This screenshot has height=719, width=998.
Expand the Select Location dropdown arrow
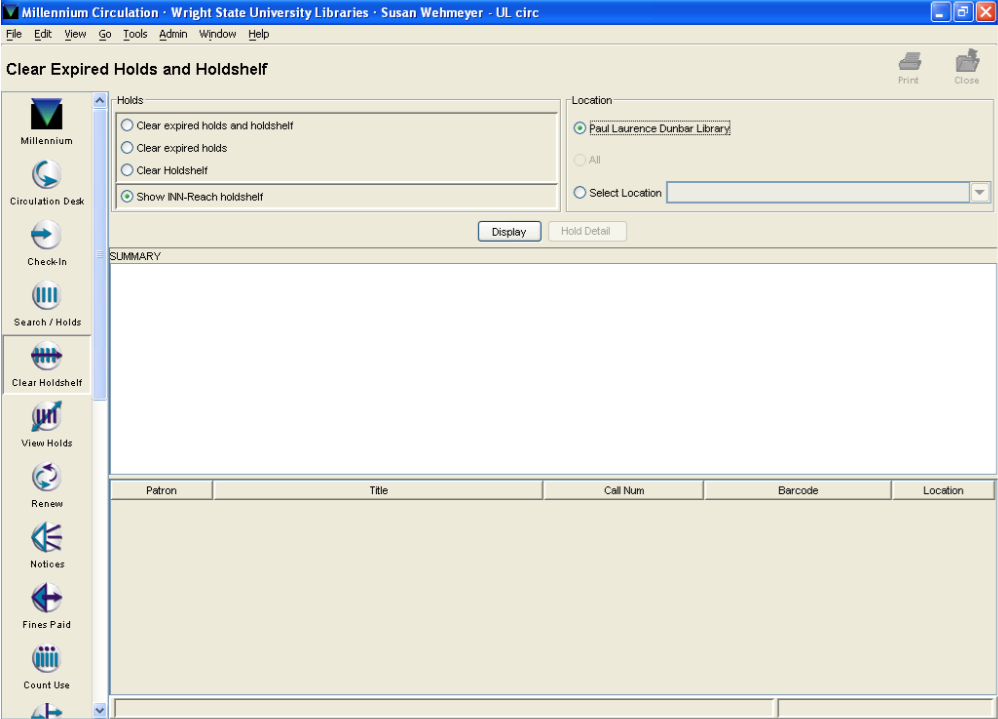click(x=980, y=192)
